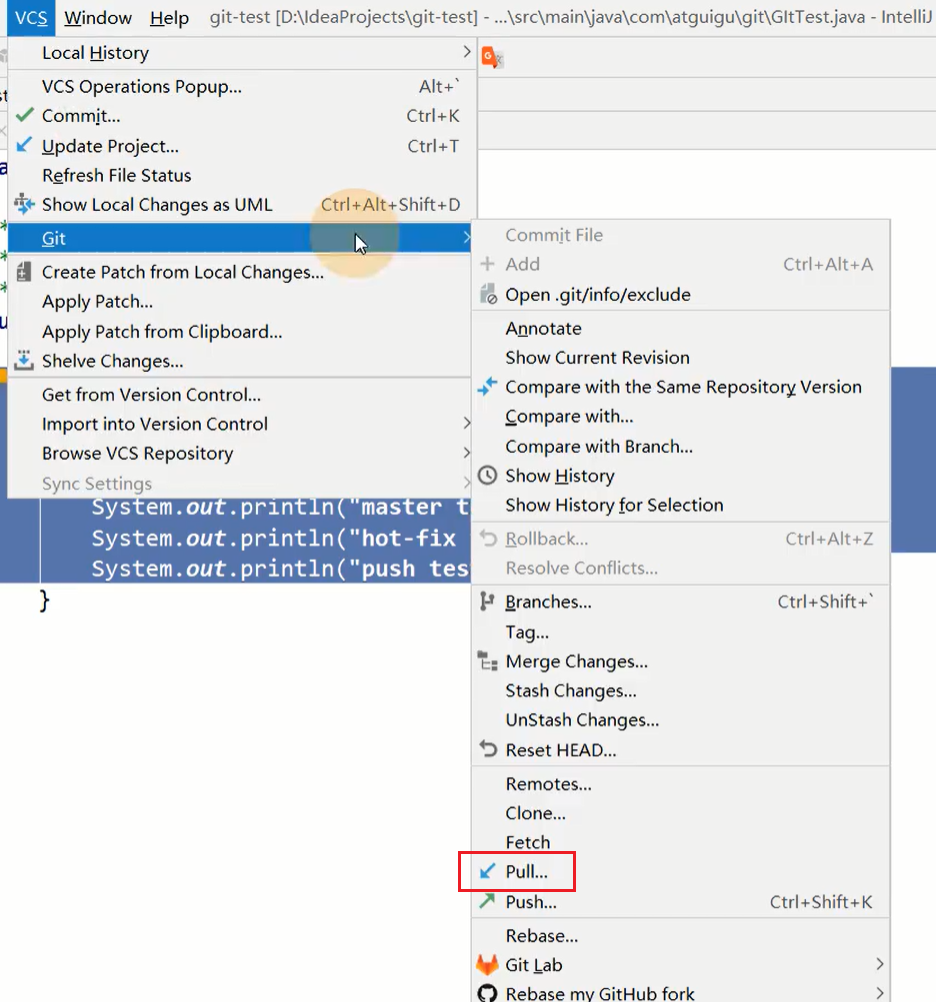Select Rebase... entry
This screenshot has width=936, height=1002.
[680, 936]
